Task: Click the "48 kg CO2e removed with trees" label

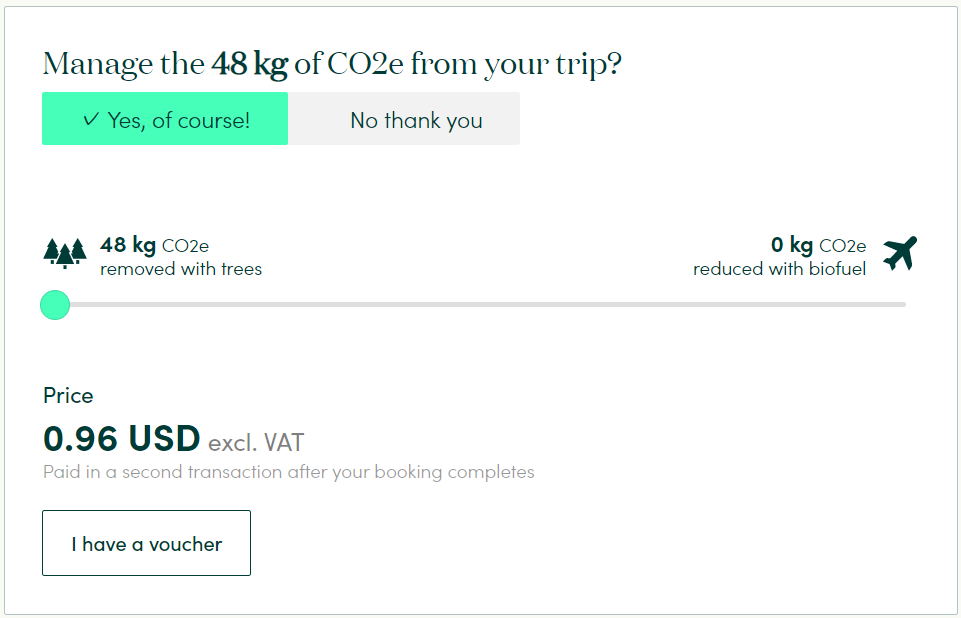Action: [x=181, y=256]
